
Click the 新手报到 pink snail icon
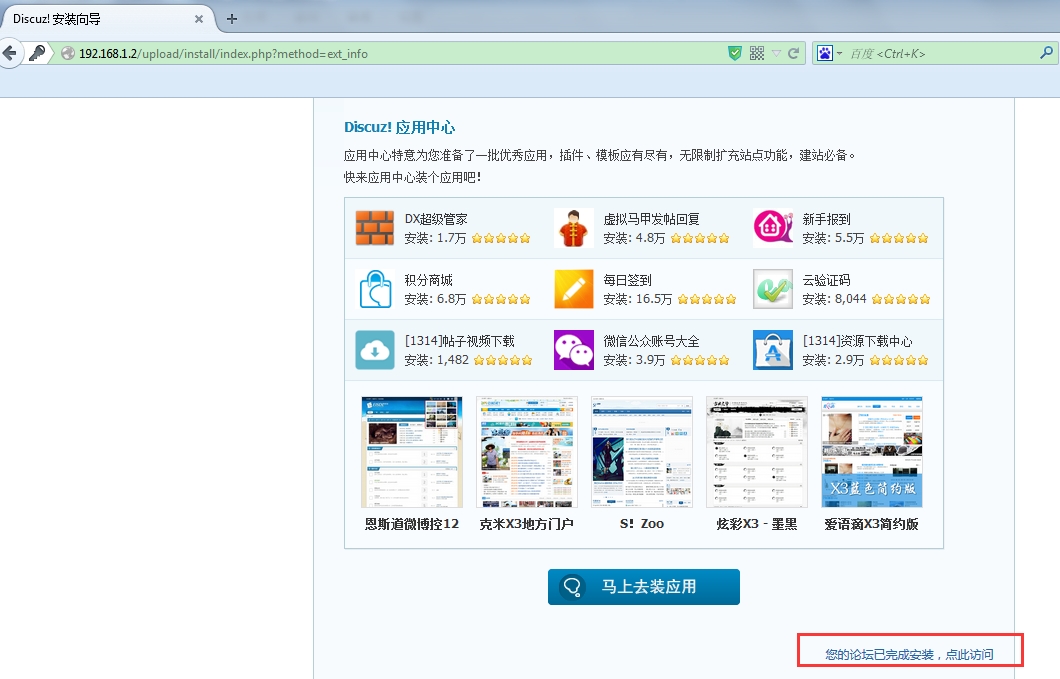pos(773,228)
